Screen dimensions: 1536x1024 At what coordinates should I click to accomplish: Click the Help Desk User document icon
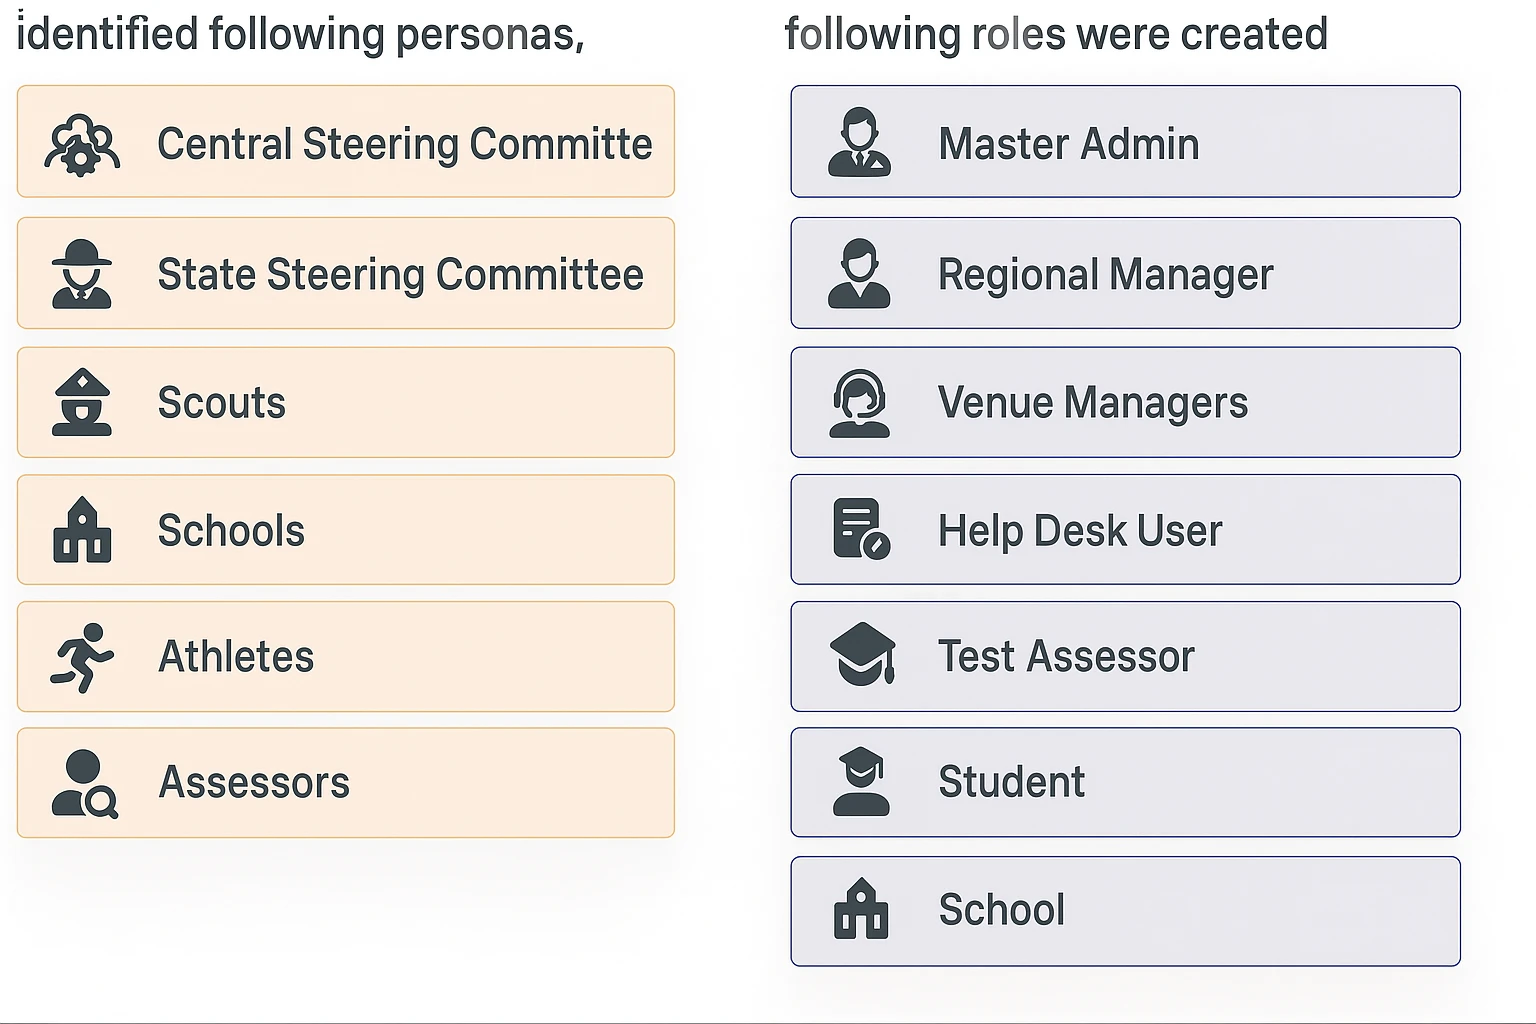tap(861, 529)
